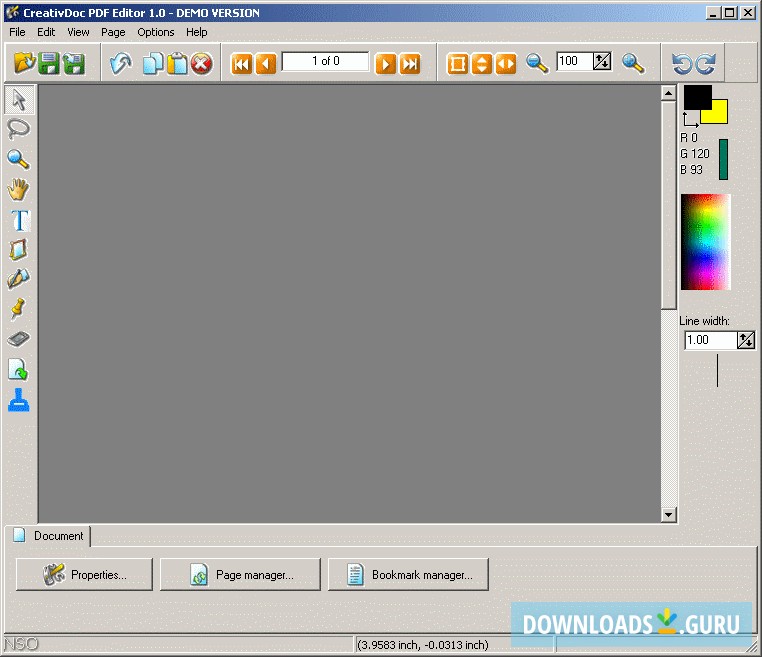Open the View menu

point(78,32)
